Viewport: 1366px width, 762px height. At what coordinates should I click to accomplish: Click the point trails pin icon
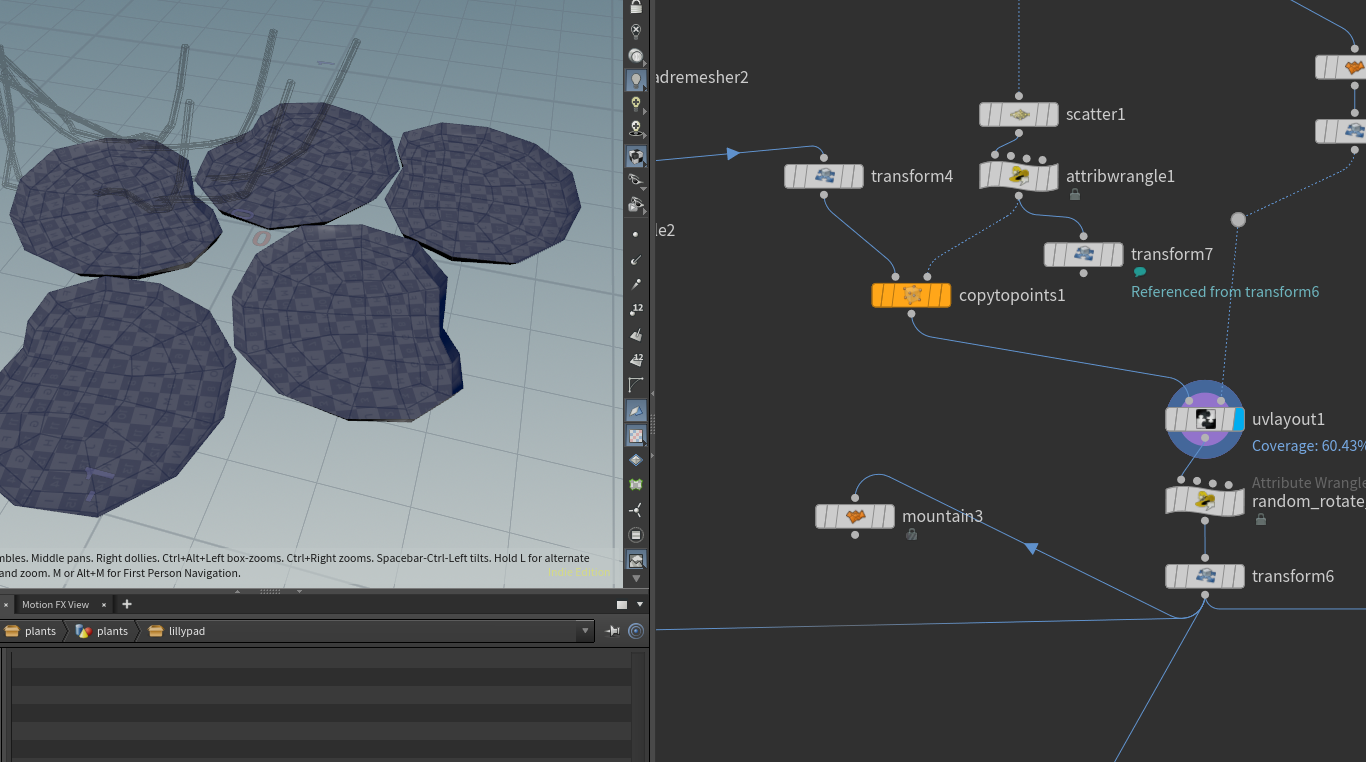(636, 284)
